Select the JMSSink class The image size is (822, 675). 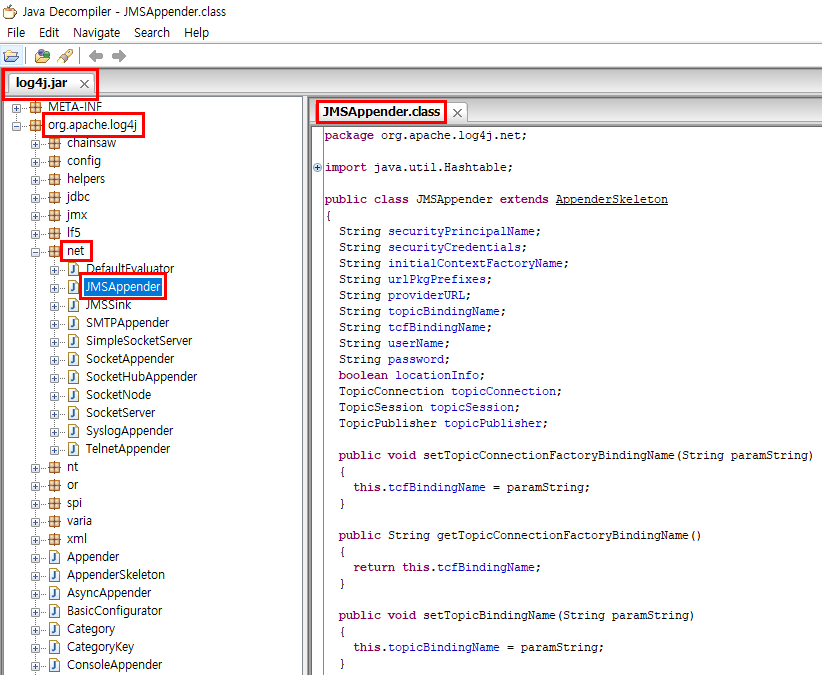(x=109, y=305)
